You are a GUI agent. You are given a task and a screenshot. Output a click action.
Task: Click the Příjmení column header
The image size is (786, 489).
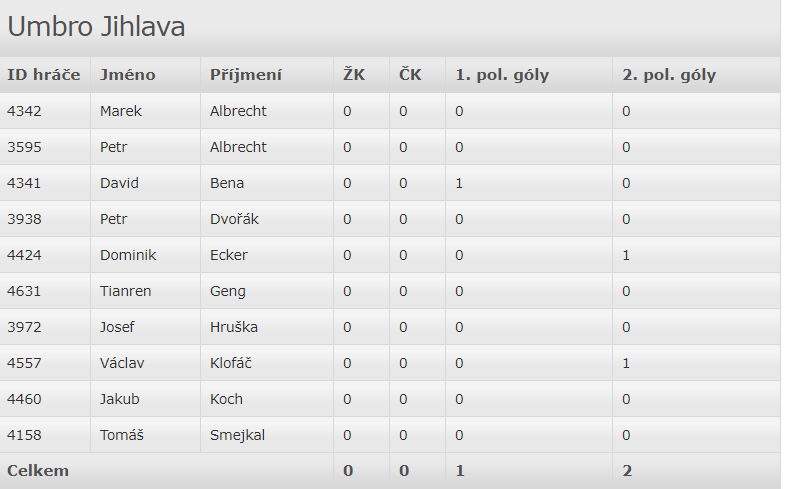pos(246,75)
